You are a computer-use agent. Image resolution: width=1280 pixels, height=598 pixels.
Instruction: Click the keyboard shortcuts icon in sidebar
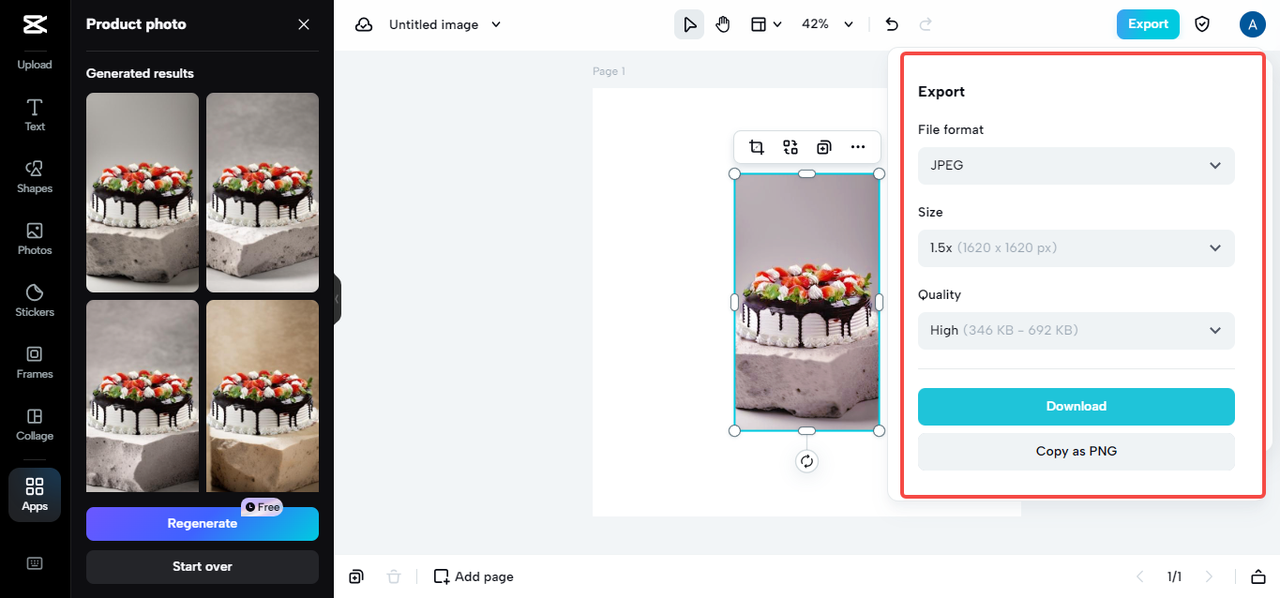(x=34, y=563)
